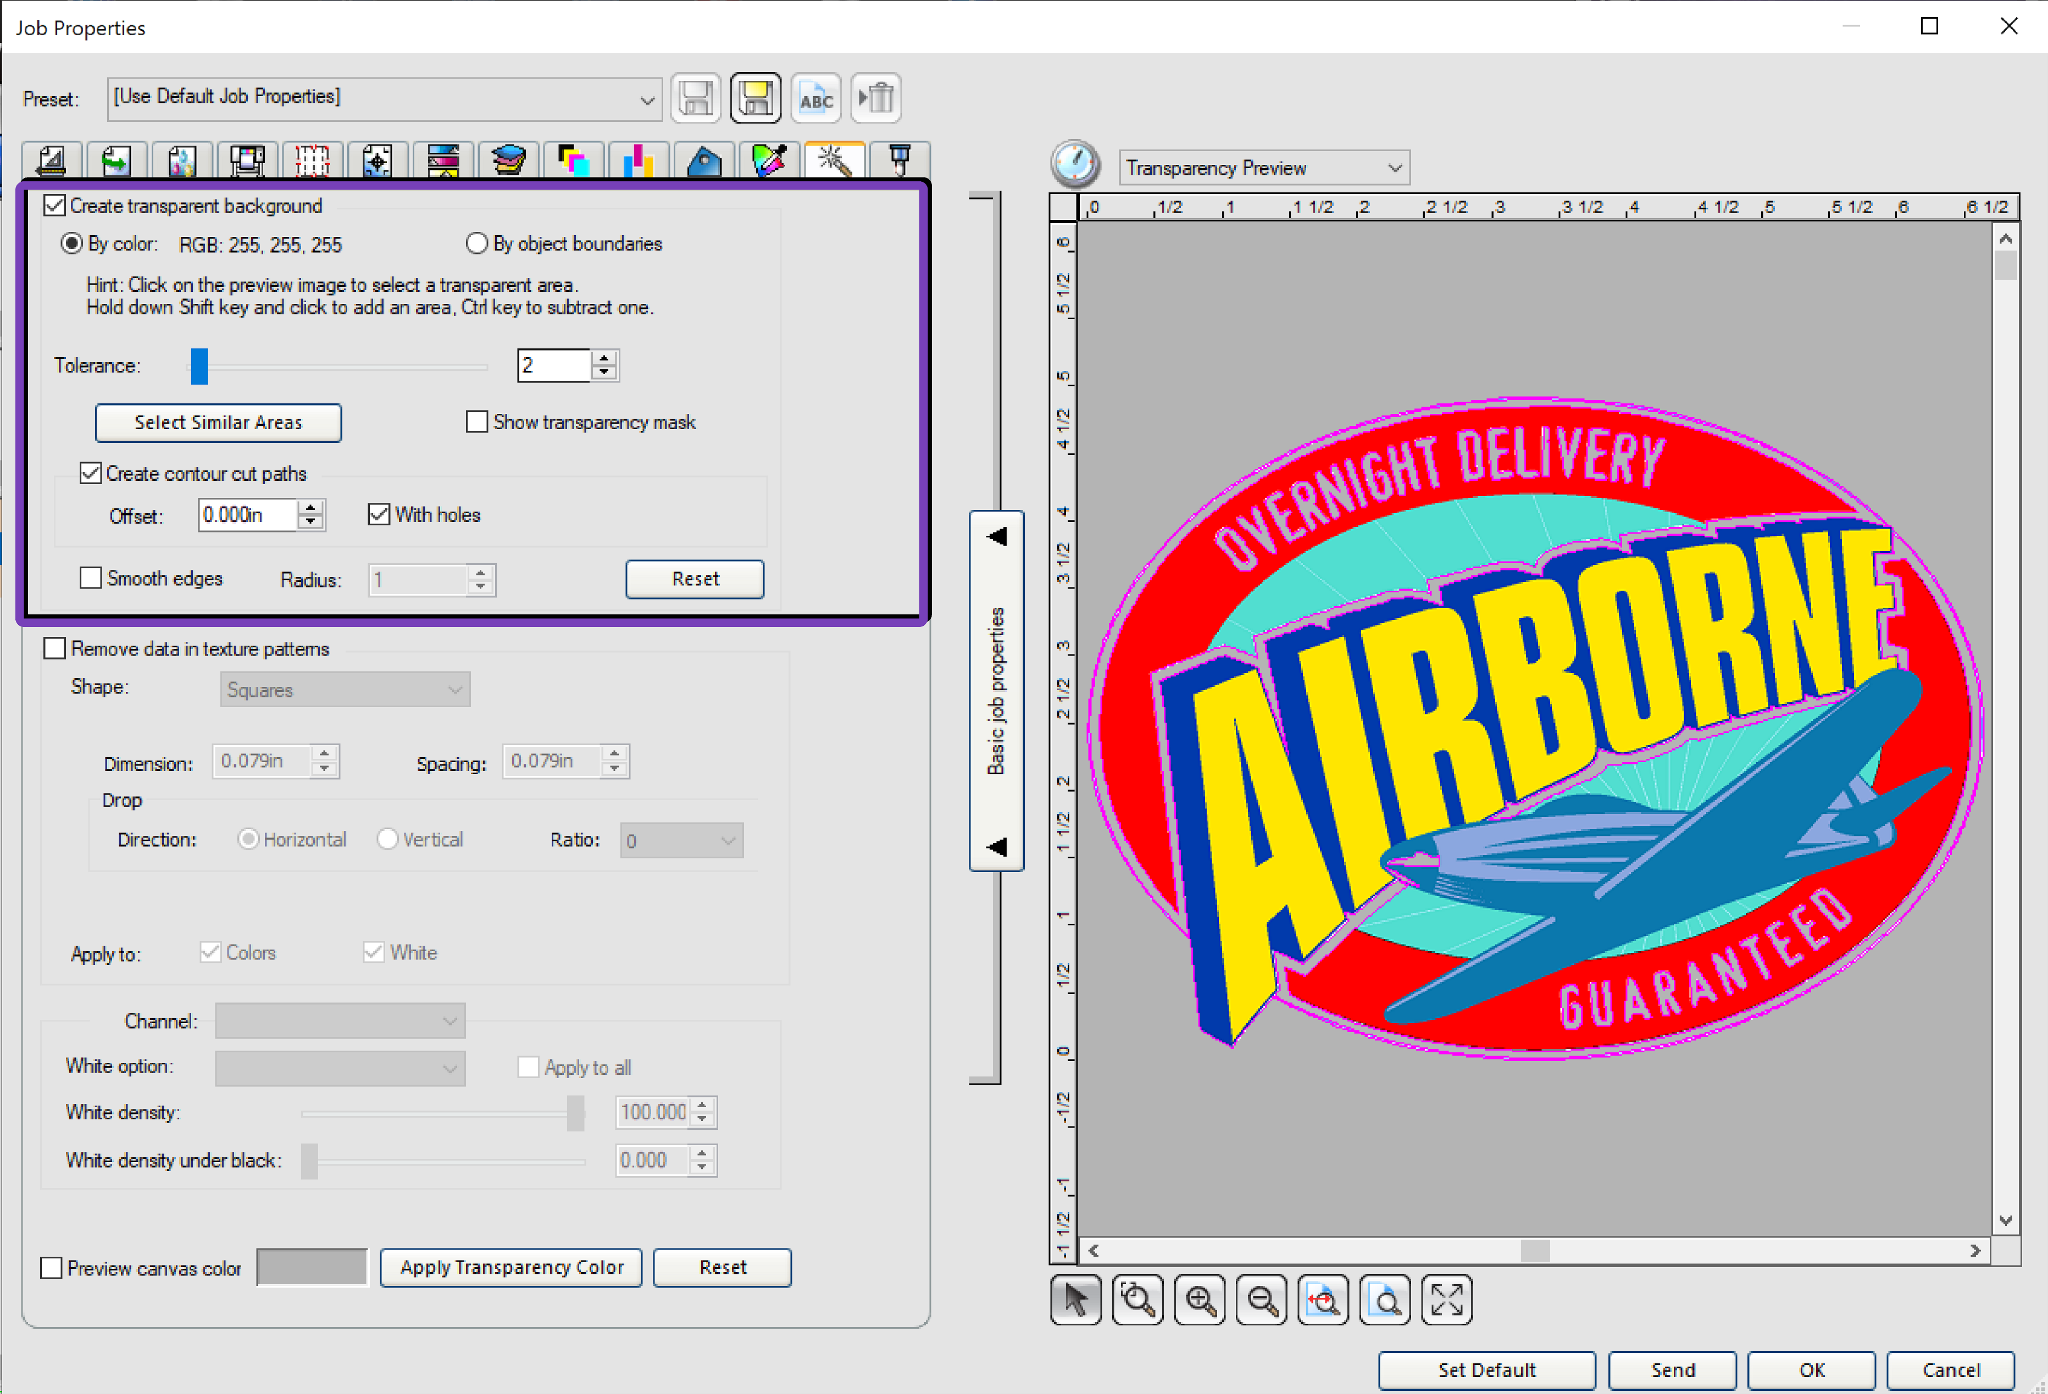Uncheck Create transparent background
This screenshot has width=2048, height=1394.
click(x=56, y=206)
